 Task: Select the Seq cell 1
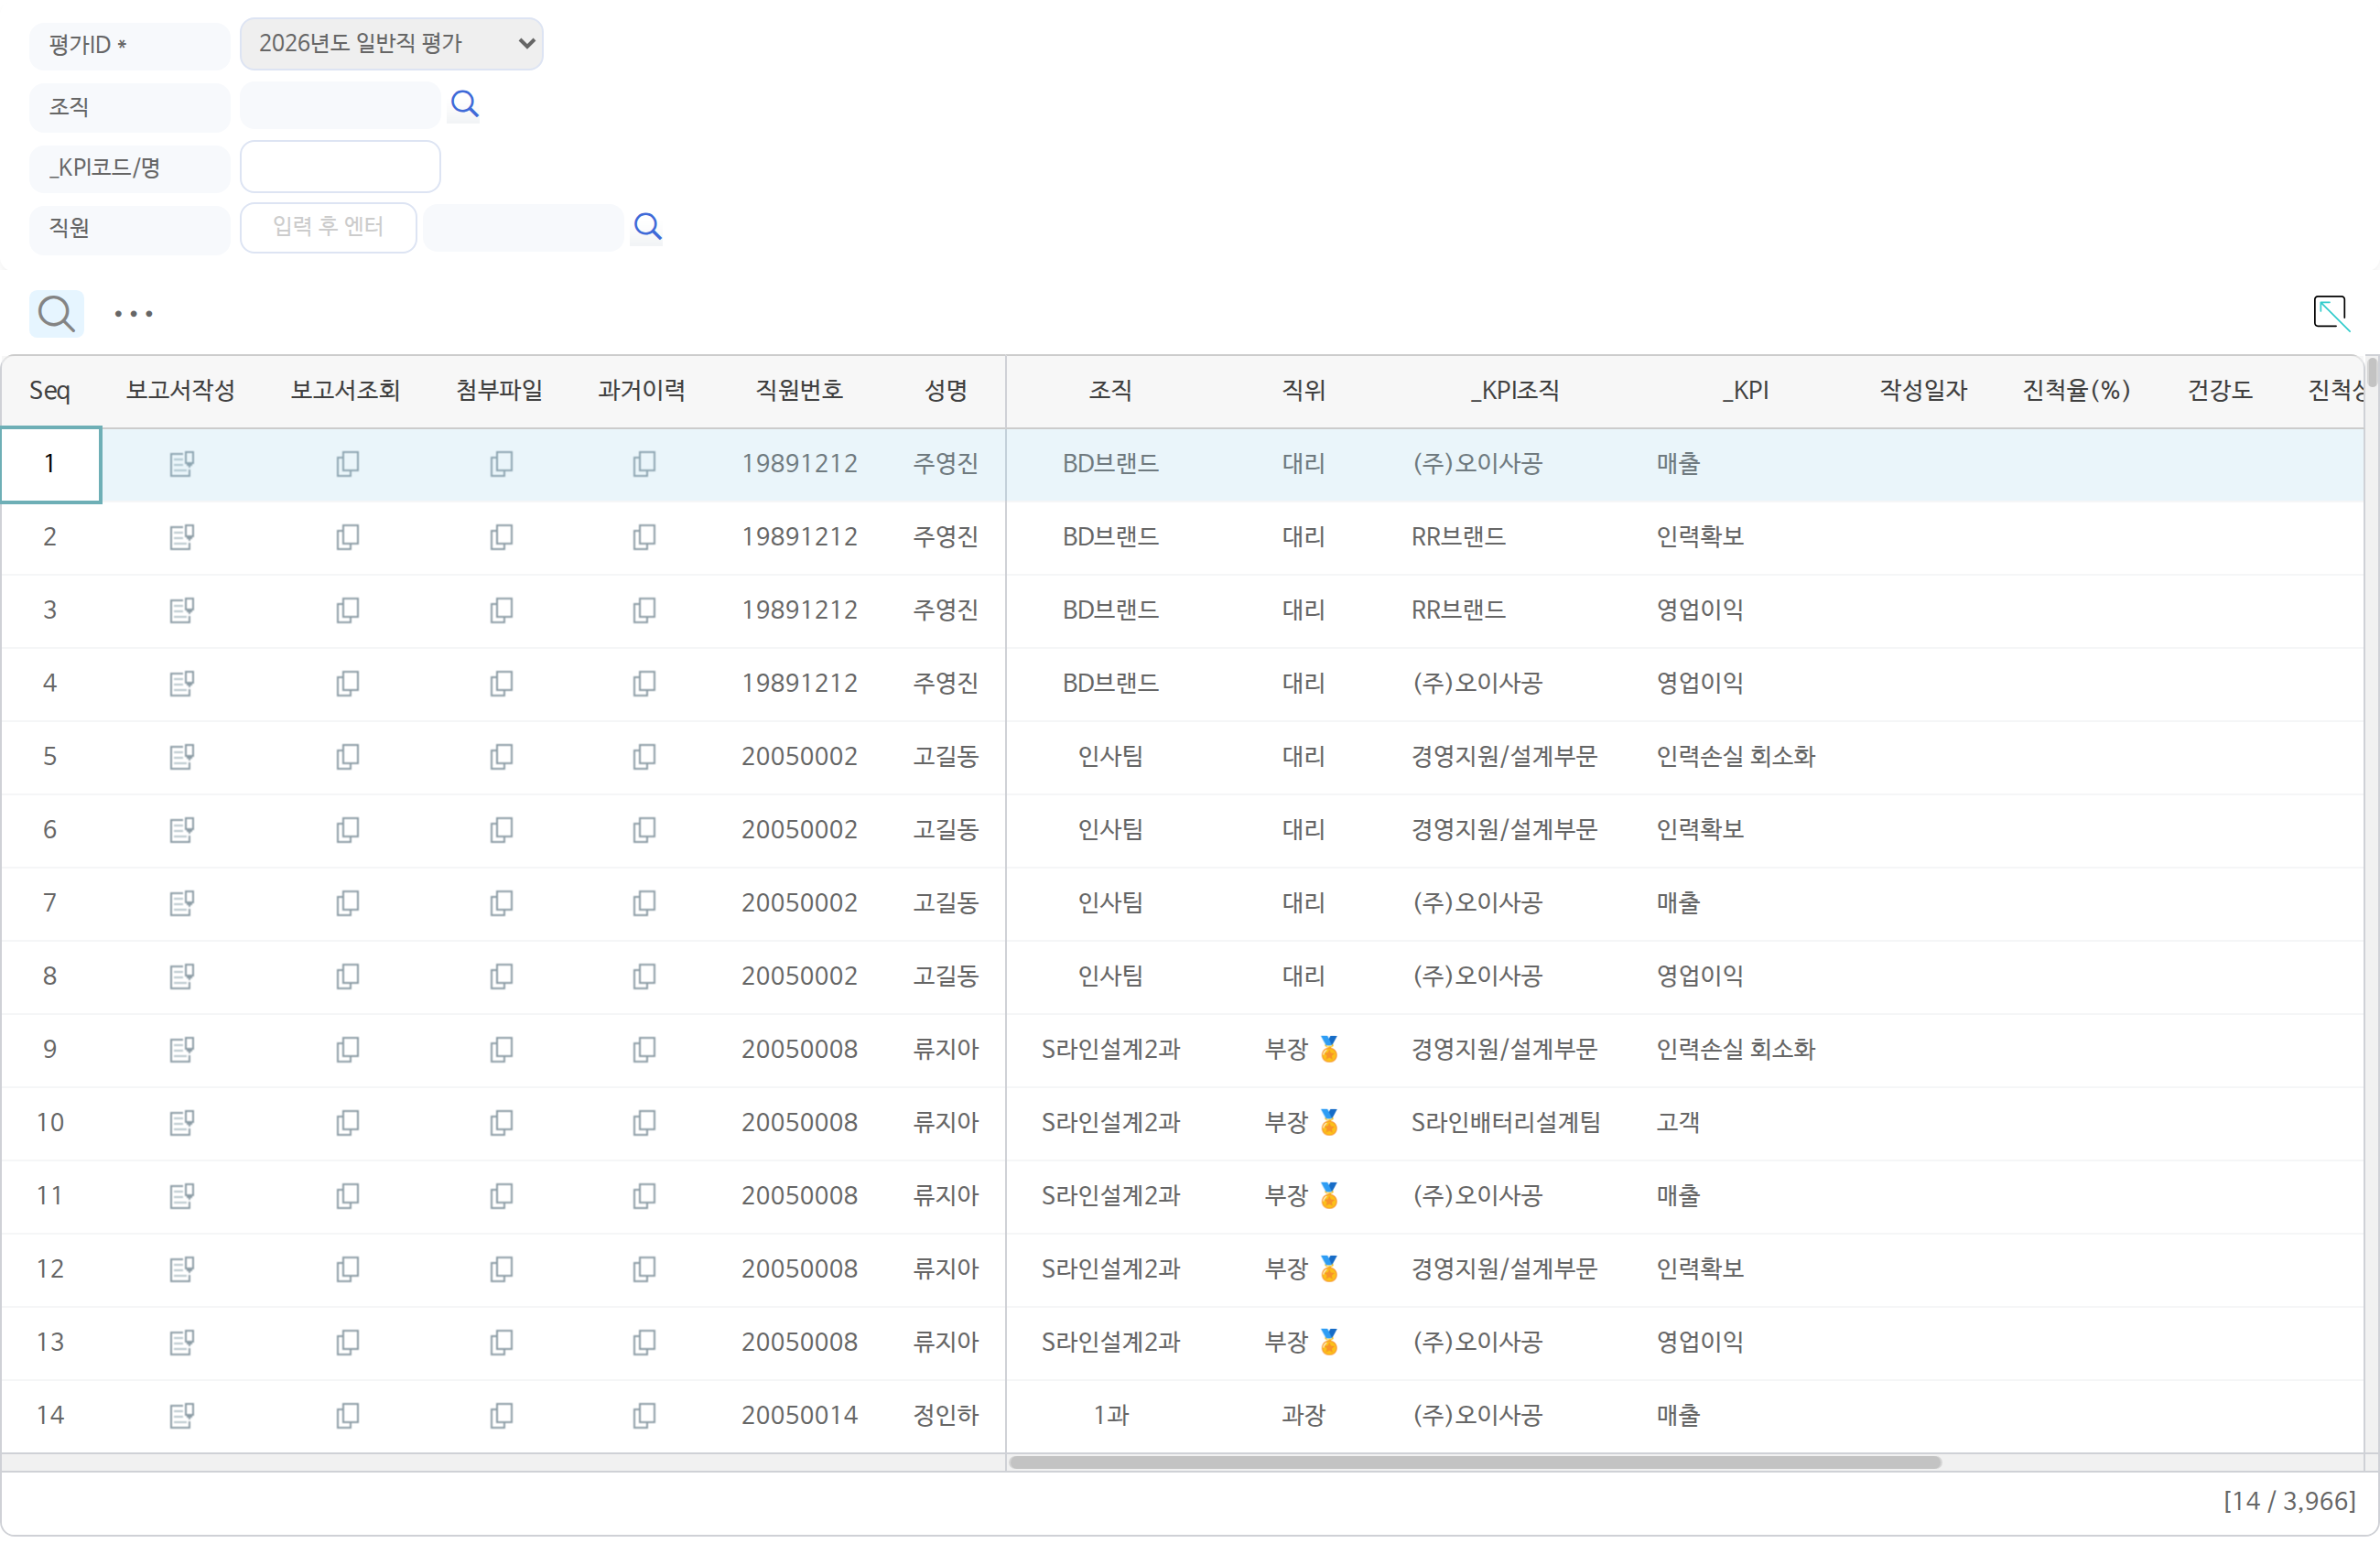point(50,464)
